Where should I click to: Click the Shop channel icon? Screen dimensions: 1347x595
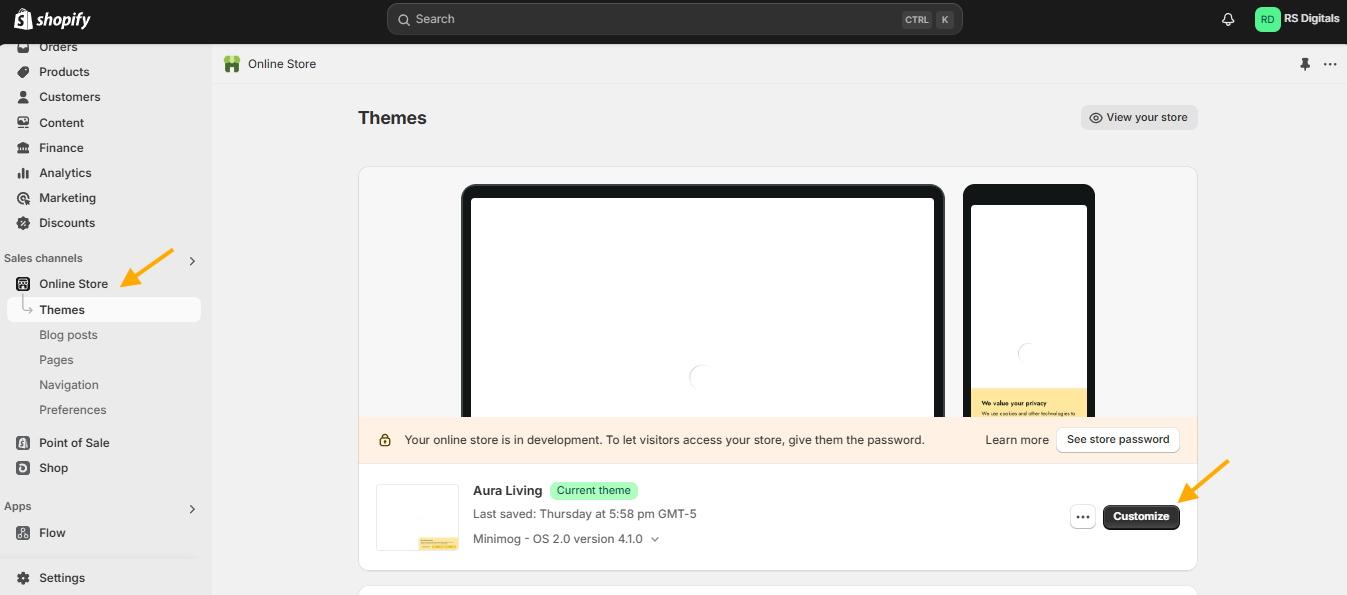[x=23, y=468]
